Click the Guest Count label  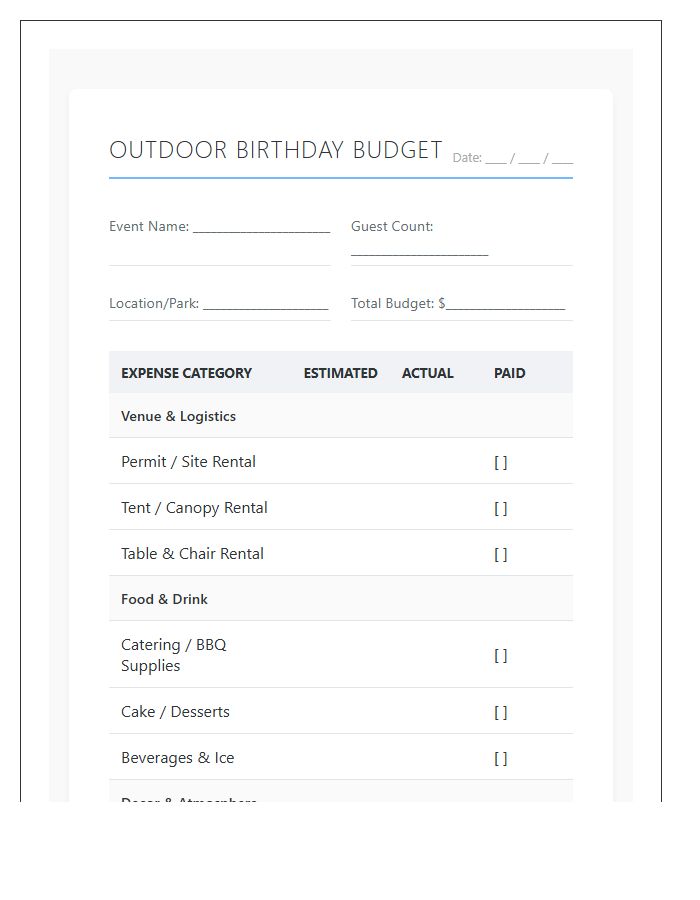[x=392, y=227]
